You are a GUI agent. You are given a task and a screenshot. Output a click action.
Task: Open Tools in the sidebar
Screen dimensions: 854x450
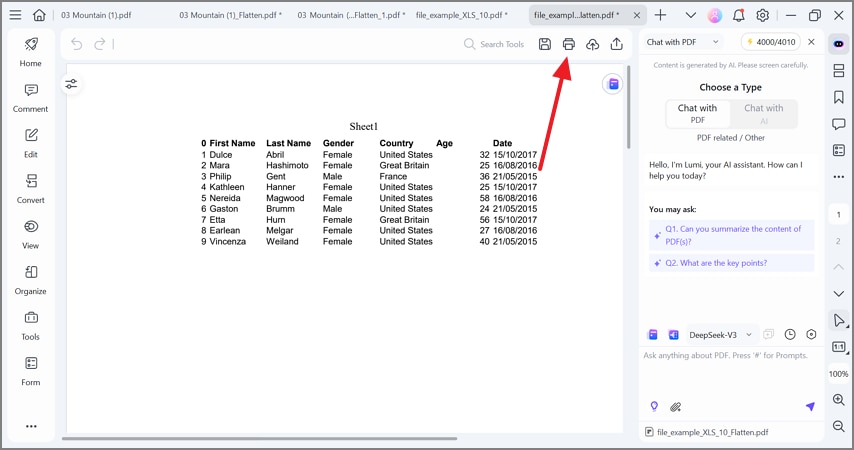(x=30, y=326)
